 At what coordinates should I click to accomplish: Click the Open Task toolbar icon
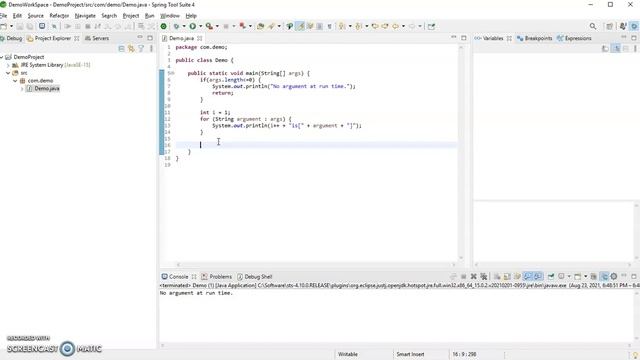point(260,27)
